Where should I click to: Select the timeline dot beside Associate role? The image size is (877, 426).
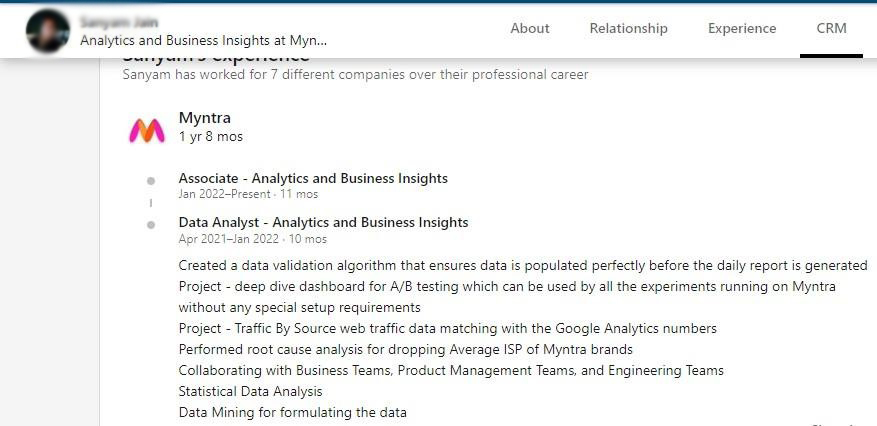(x=151, y=181)
